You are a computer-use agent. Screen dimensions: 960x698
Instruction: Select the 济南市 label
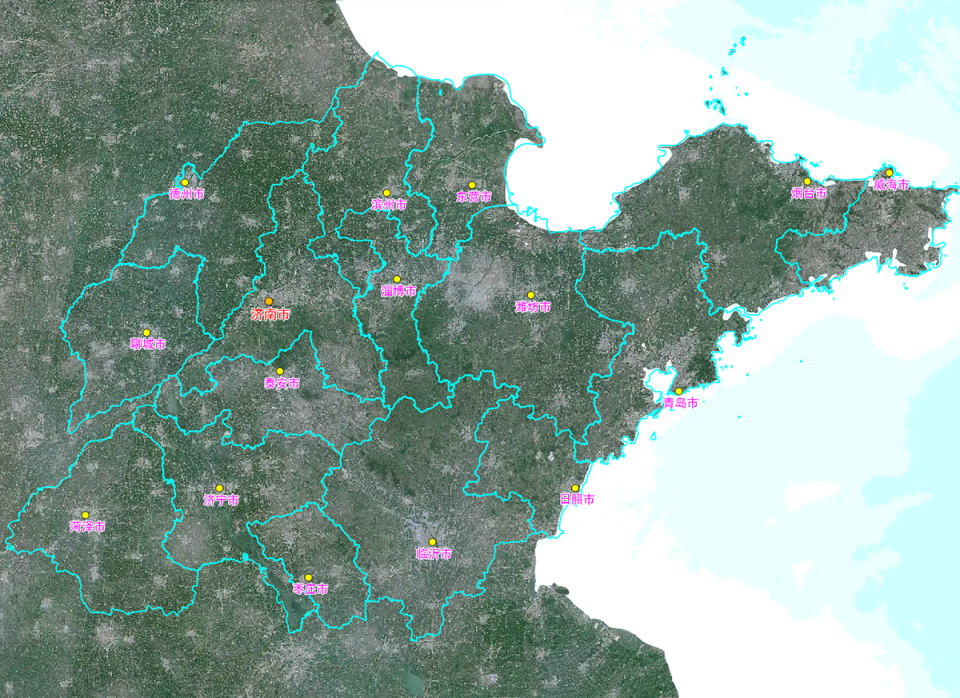click(x=271, y=315)
